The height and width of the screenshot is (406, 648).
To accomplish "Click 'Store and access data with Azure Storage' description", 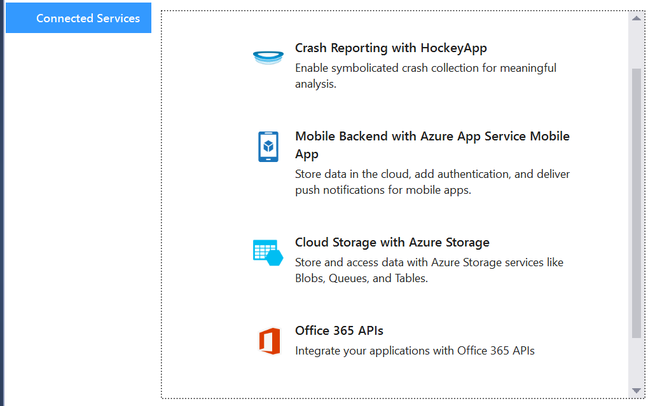I will [429, 270].
